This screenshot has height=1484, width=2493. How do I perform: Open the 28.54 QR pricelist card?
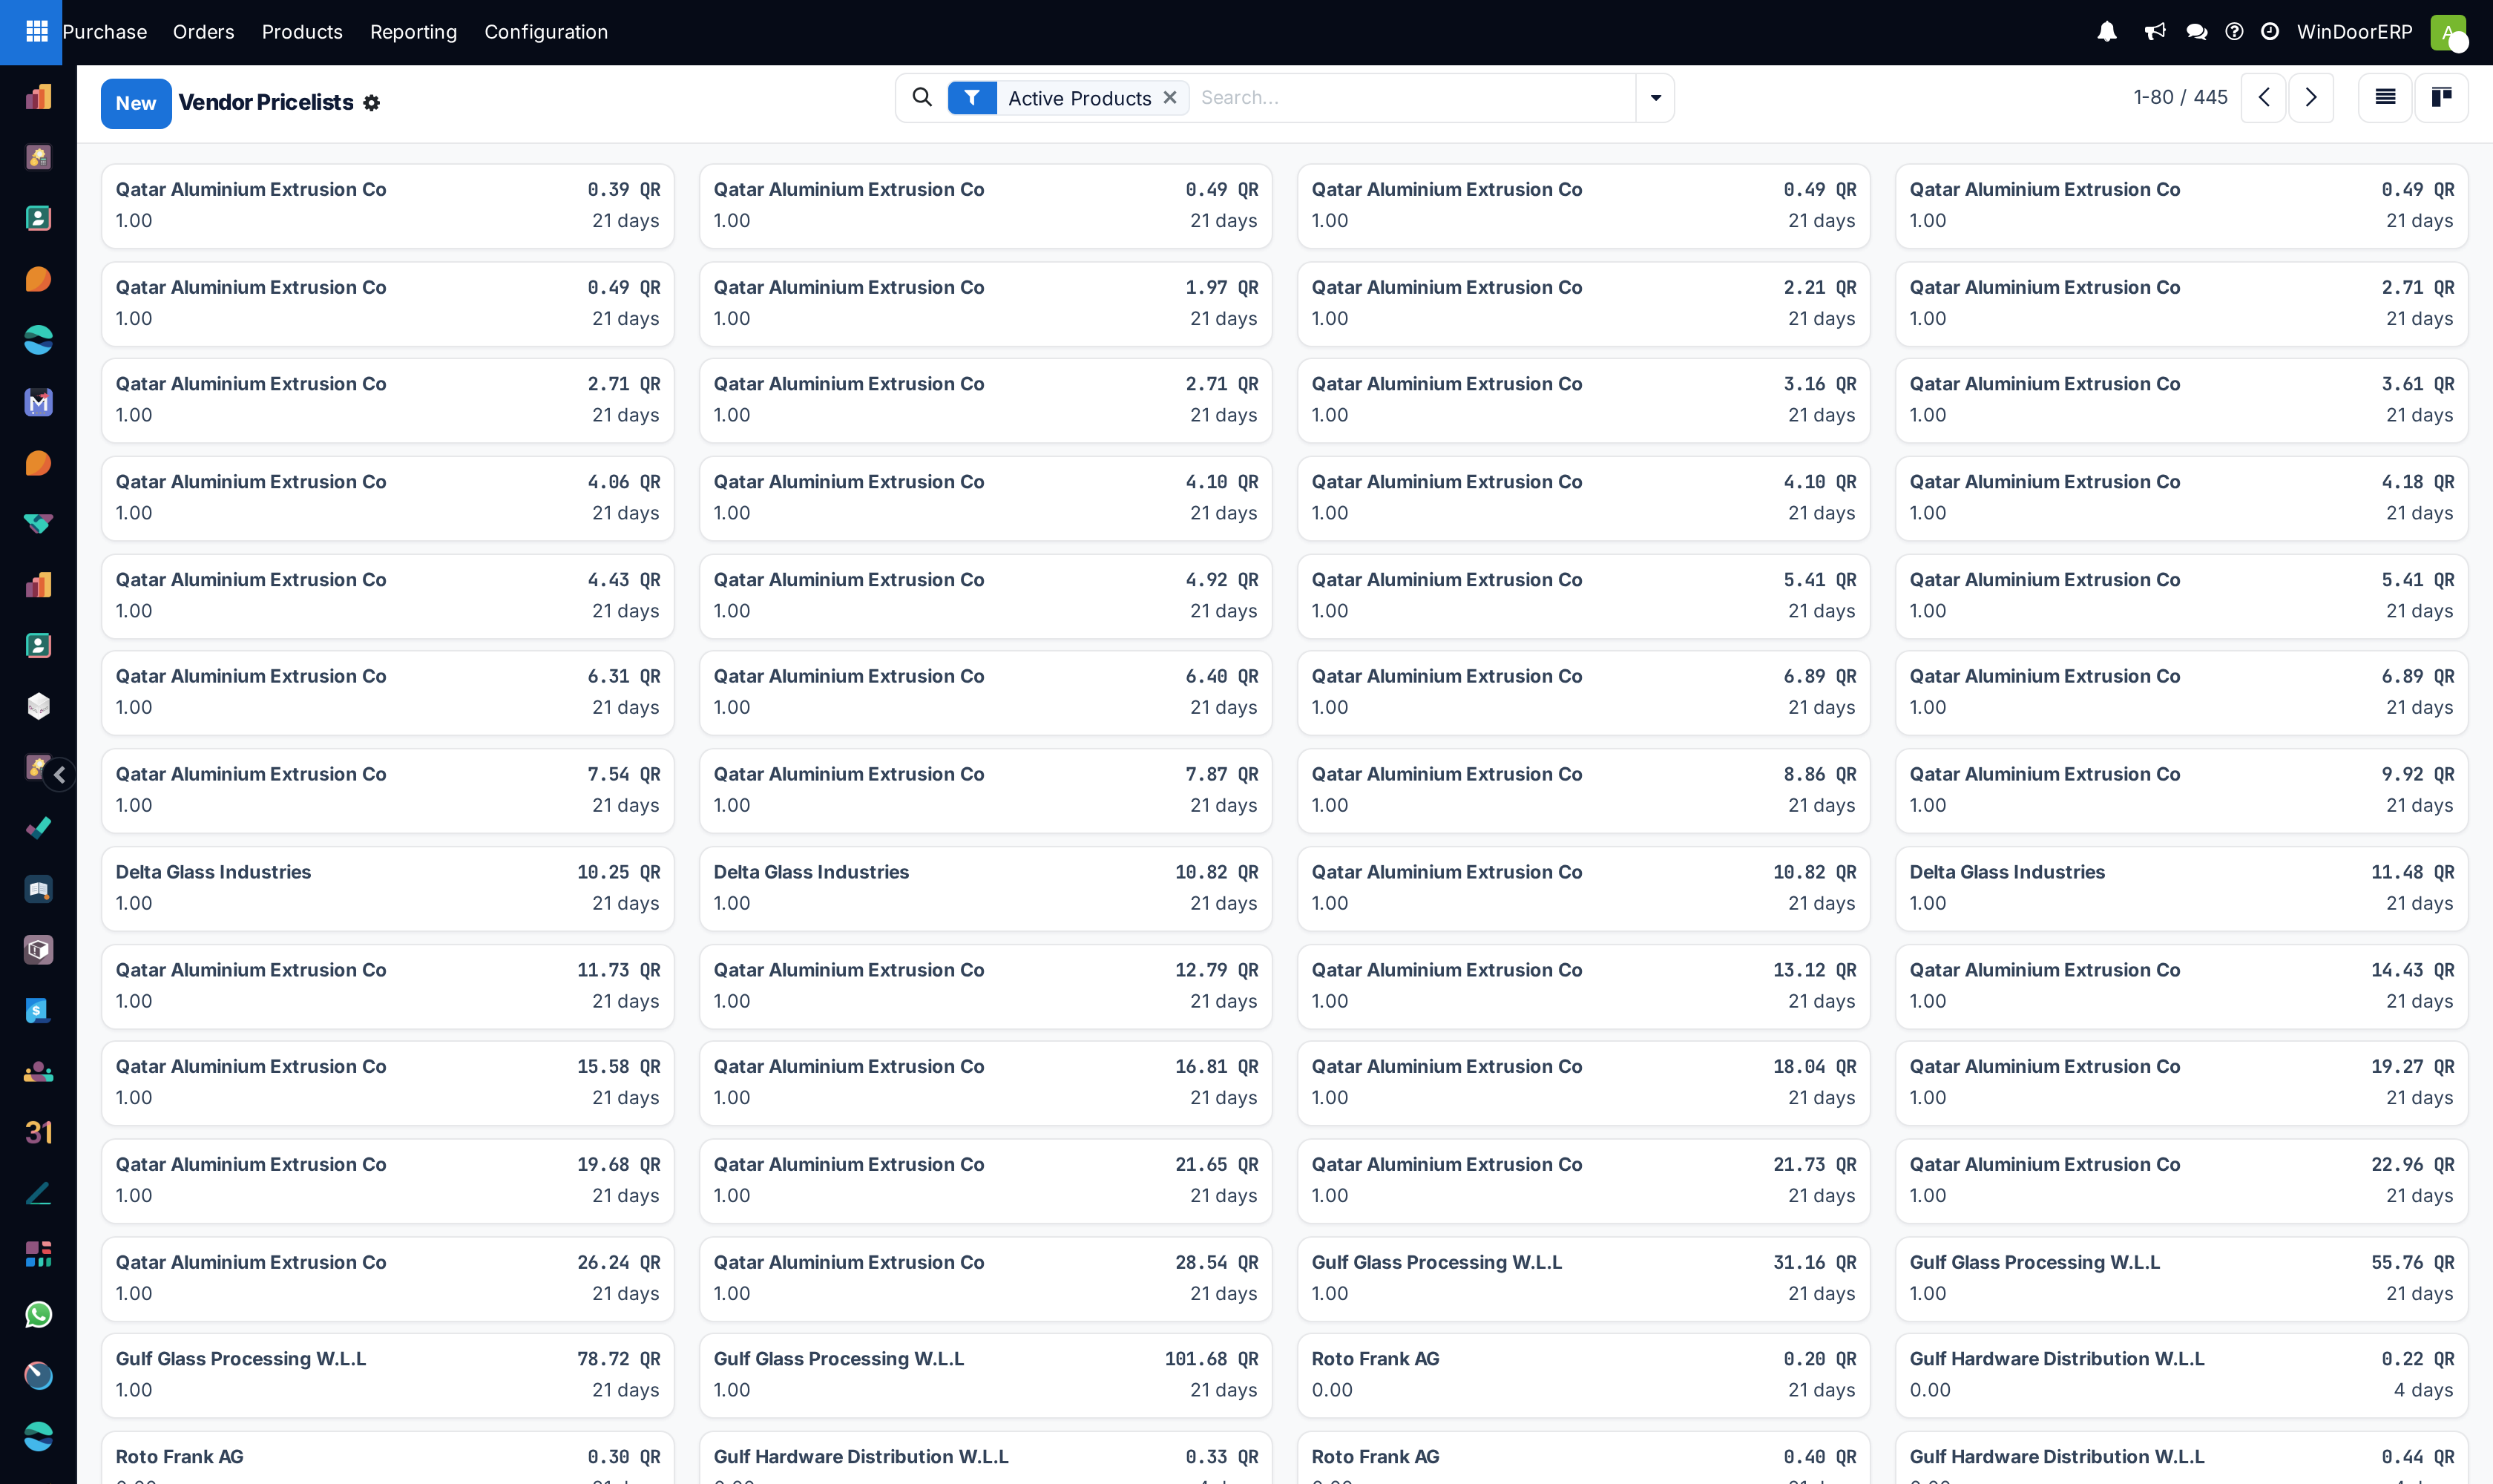pos(985,1279)
